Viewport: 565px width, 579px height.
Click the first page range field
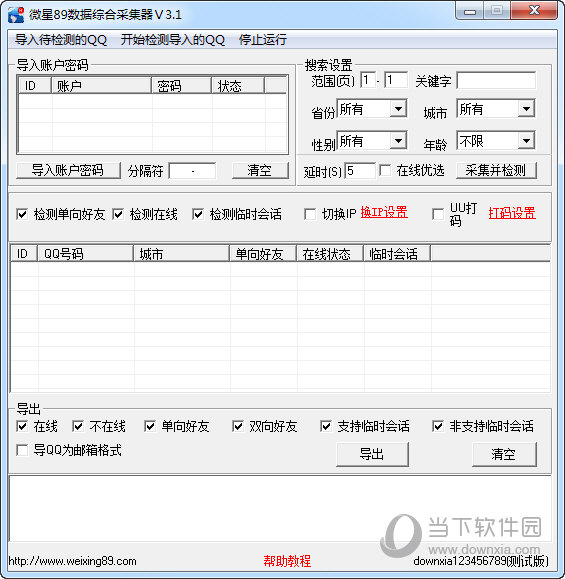coord(368,80)
